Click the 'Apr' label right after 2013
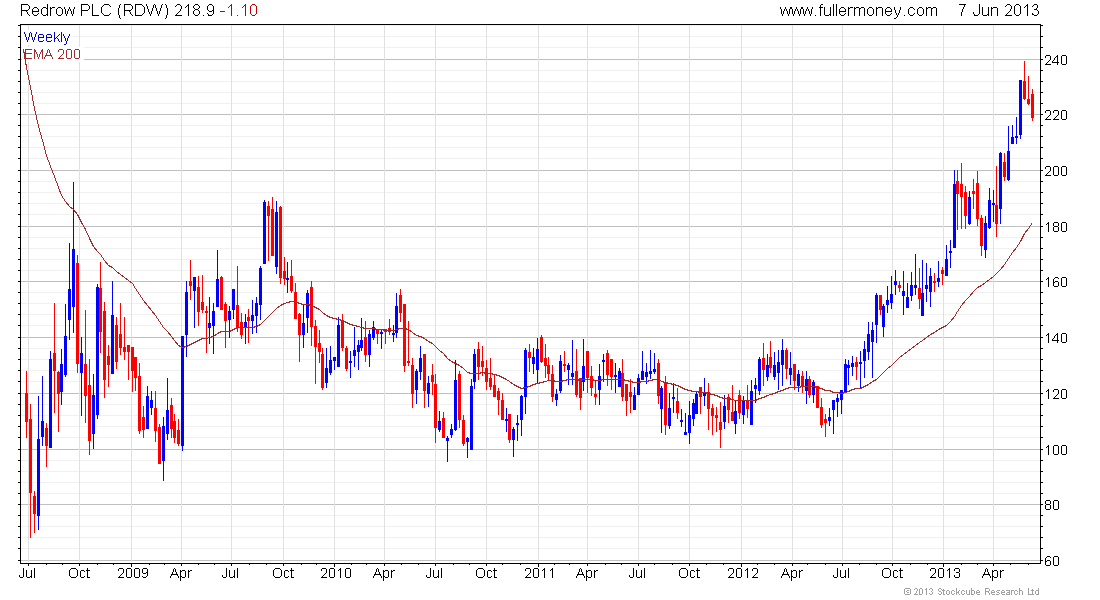 point(993,574)
